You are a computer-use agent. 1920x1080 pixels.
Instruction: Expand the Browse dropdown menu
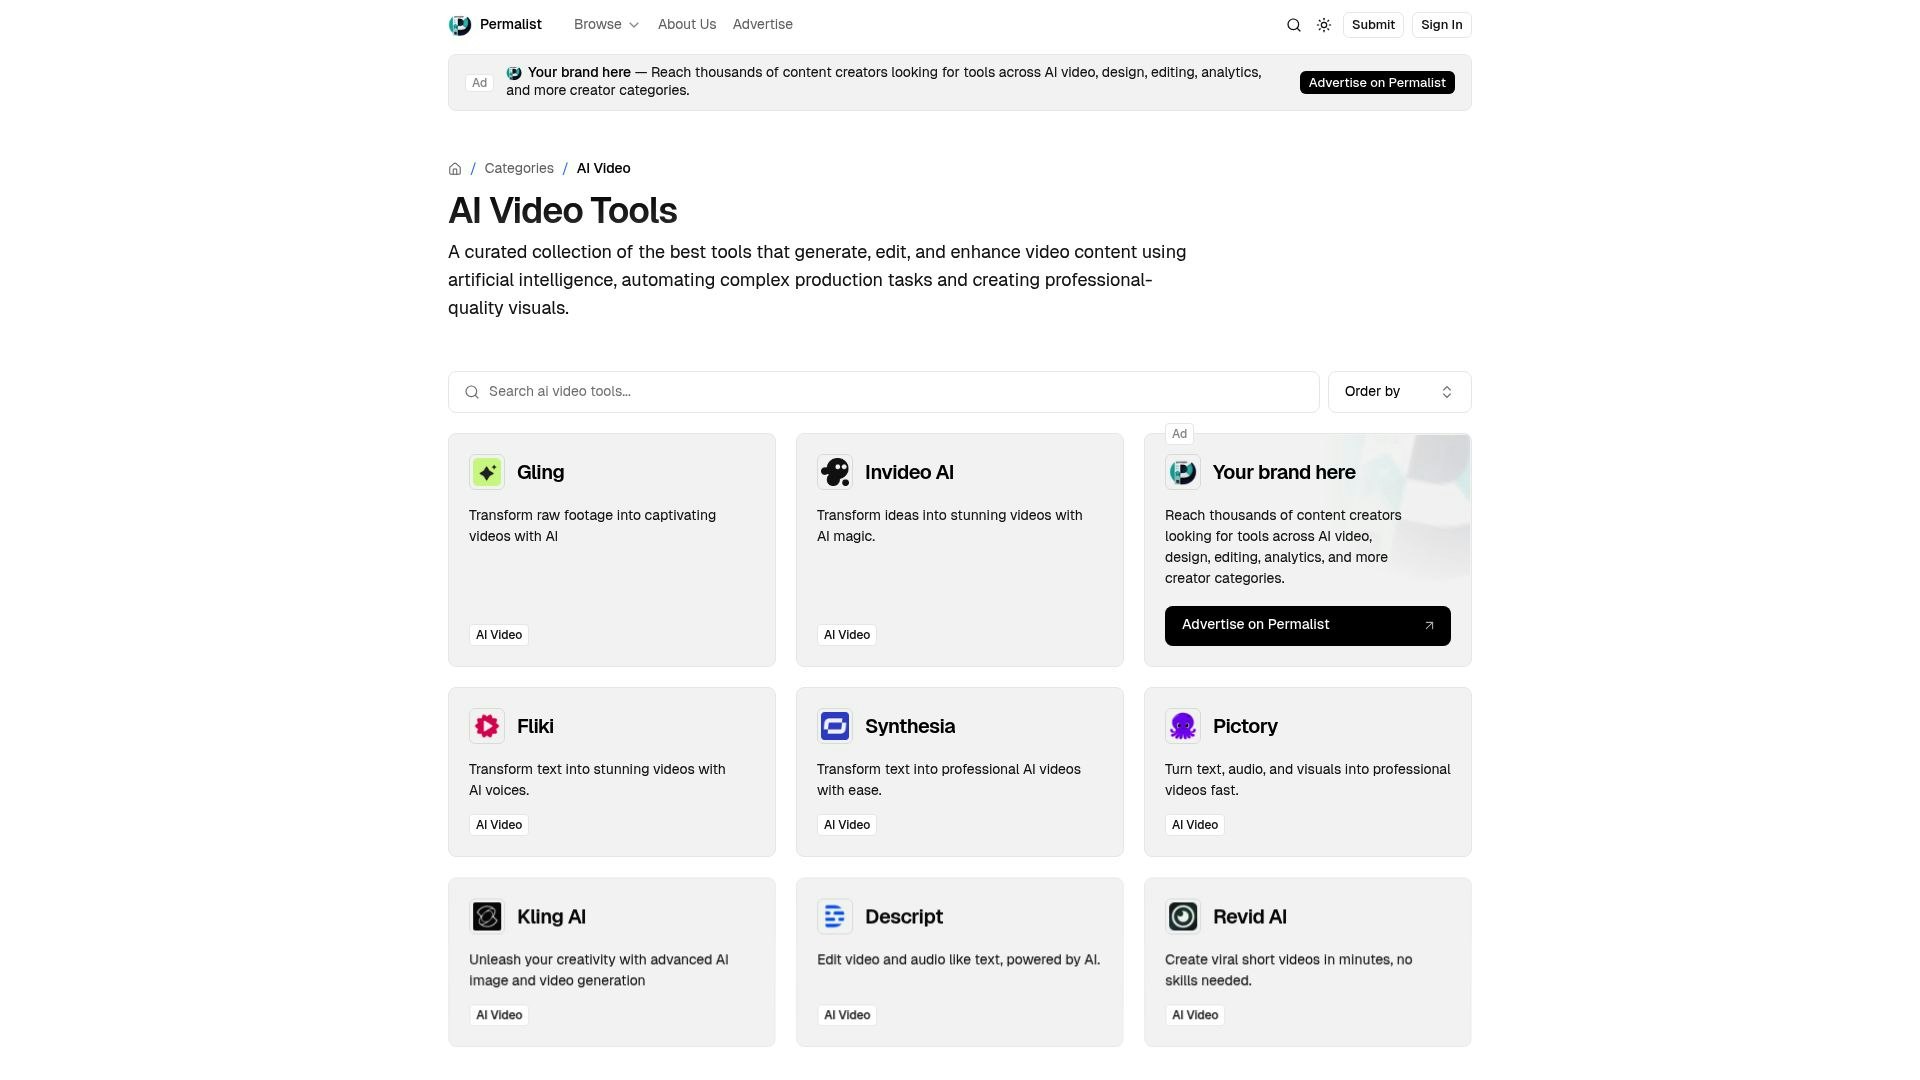pyautogui.click(x=606, y=25)
